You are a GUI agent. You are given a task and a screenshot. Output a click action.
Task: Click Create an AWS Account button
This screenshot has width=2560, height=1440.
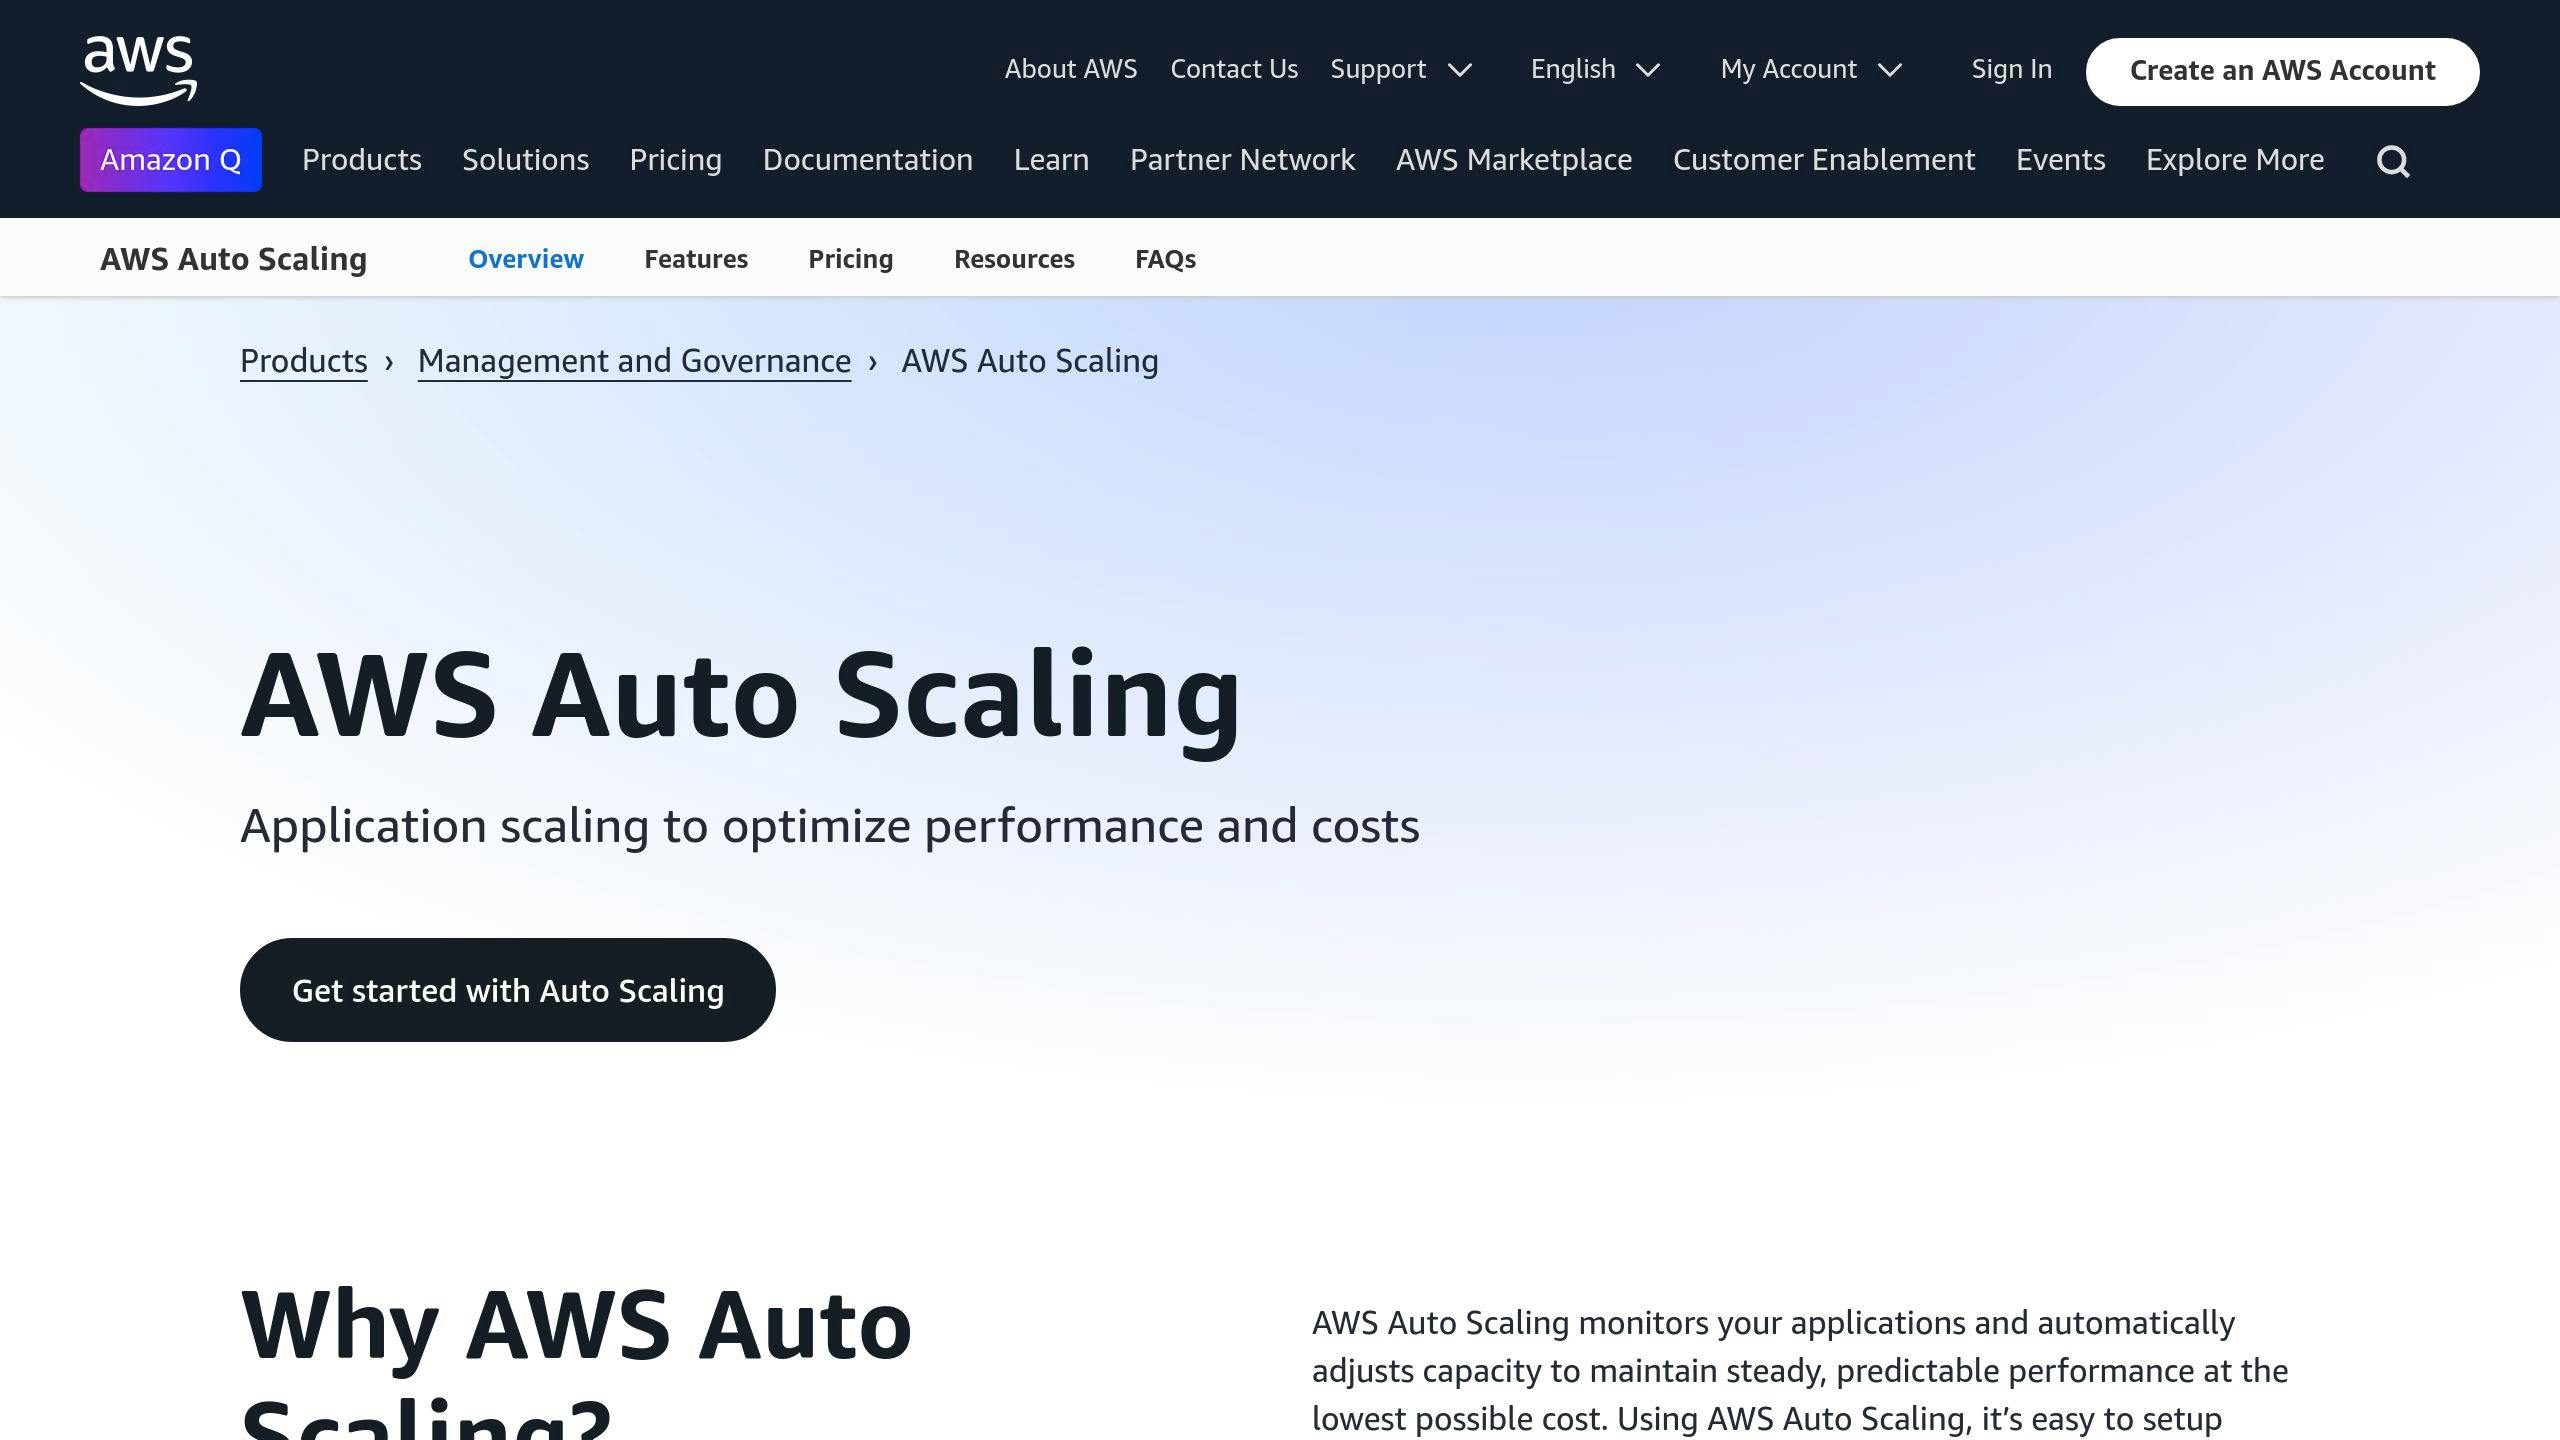point(2282,71)
